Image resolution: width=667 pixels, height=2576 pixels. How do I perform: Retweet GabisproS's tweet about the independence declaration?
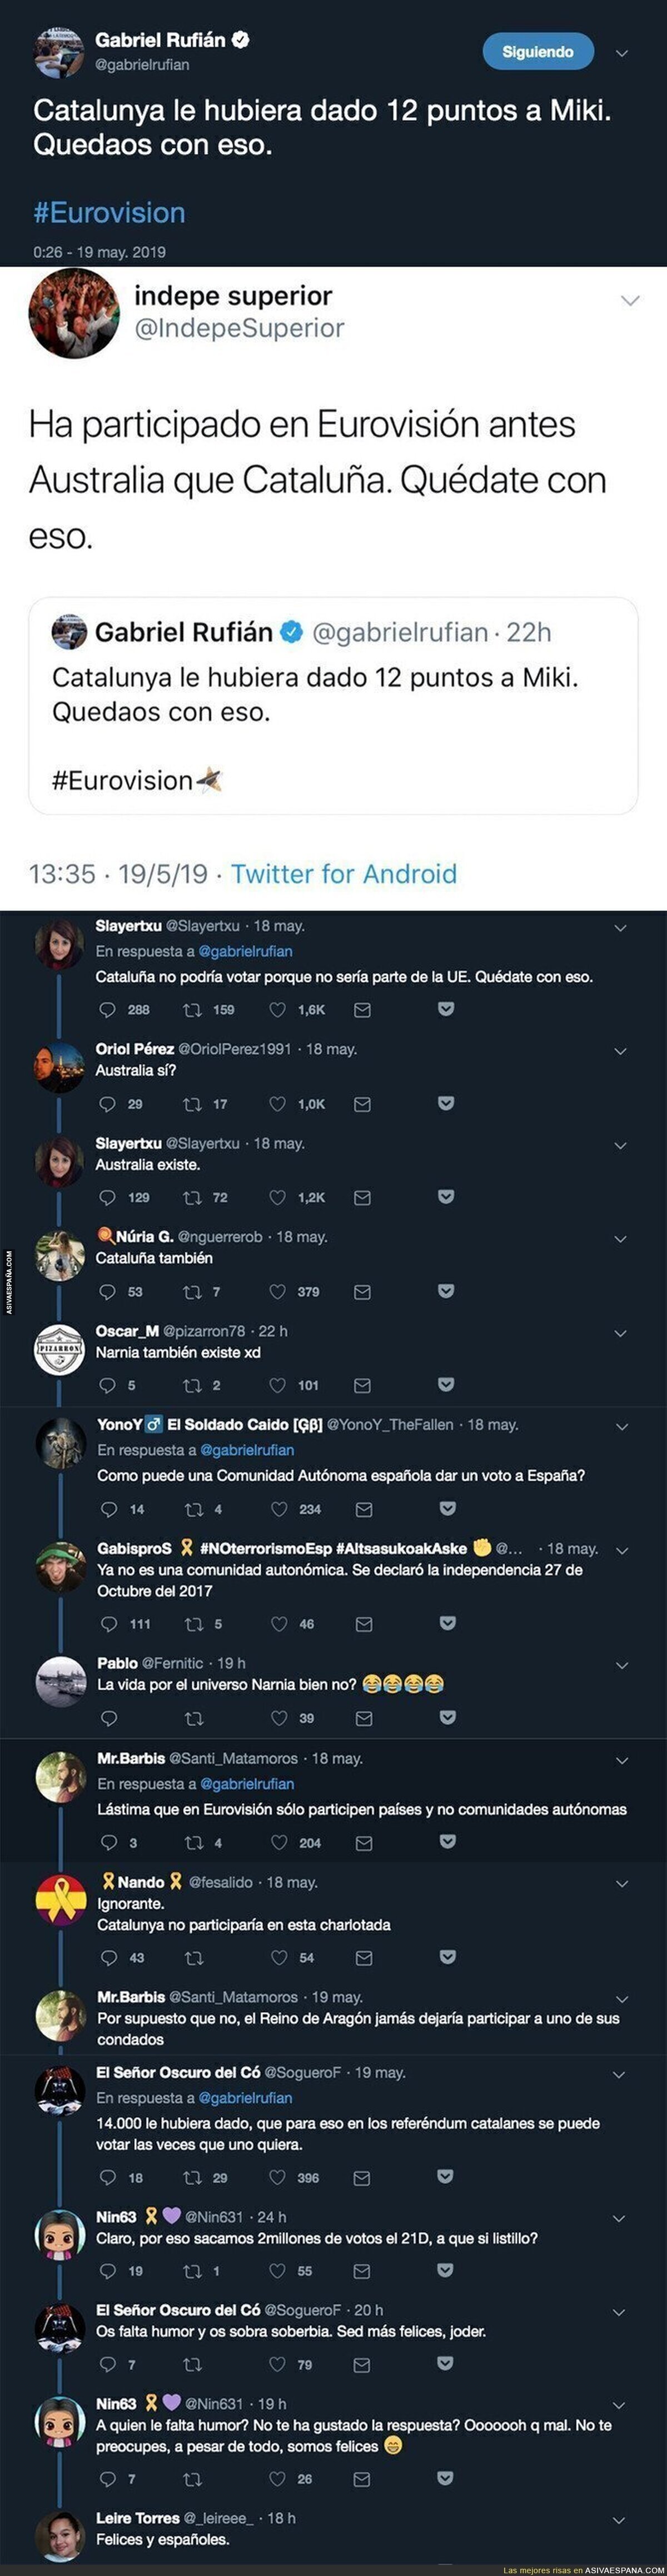pyautogui.click(x=194, y=1624)
